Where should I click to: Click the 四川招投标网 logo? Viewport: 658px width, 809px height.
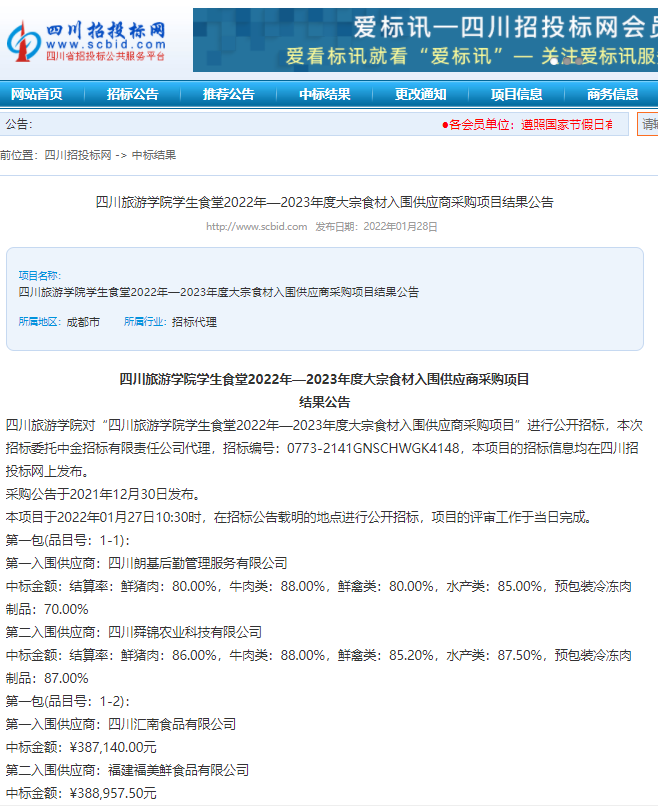click(x=86, y=41)
